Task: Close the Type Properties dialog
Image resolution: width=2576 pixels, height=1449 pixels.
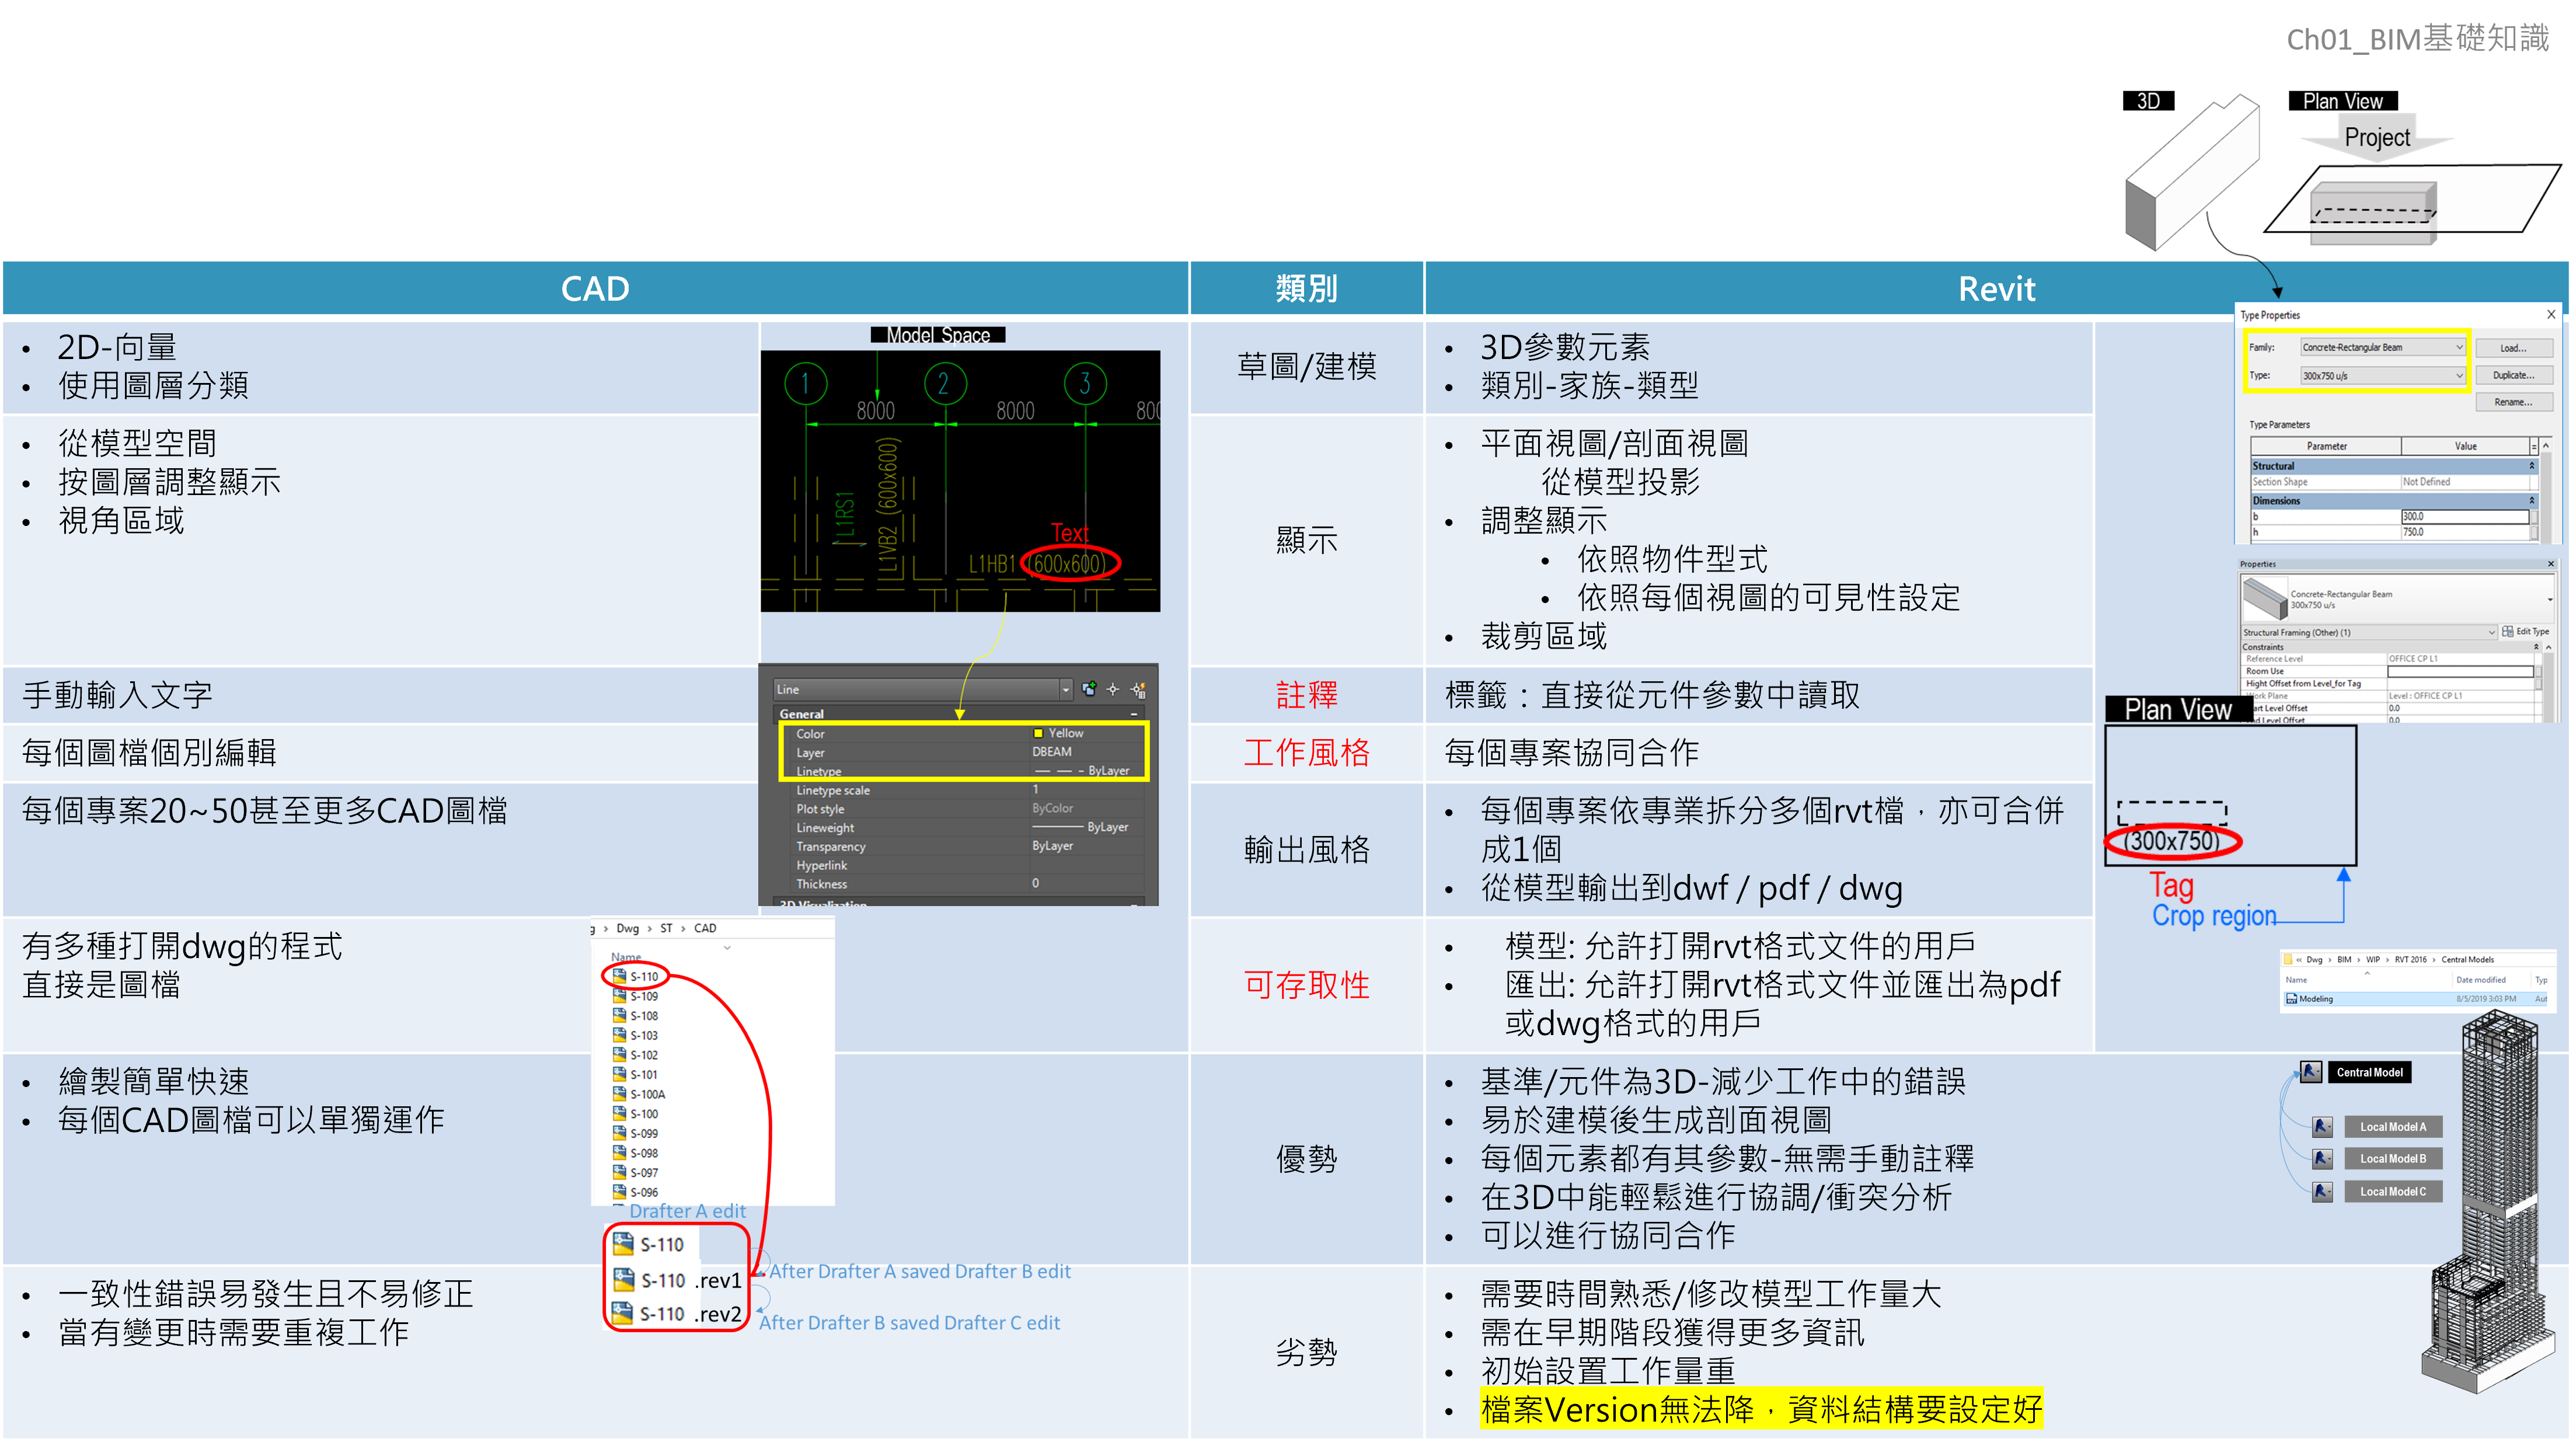Action: (x=2551, y=314)
